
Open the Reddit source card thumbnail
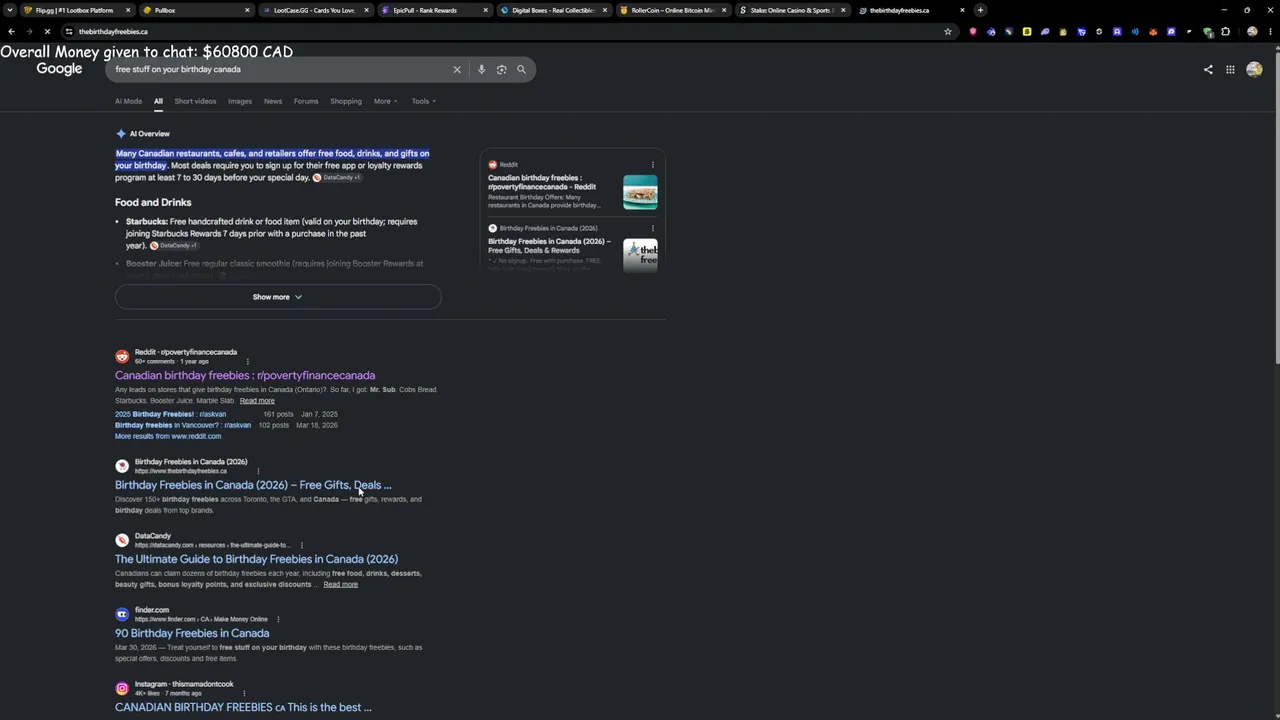(640, 192)
